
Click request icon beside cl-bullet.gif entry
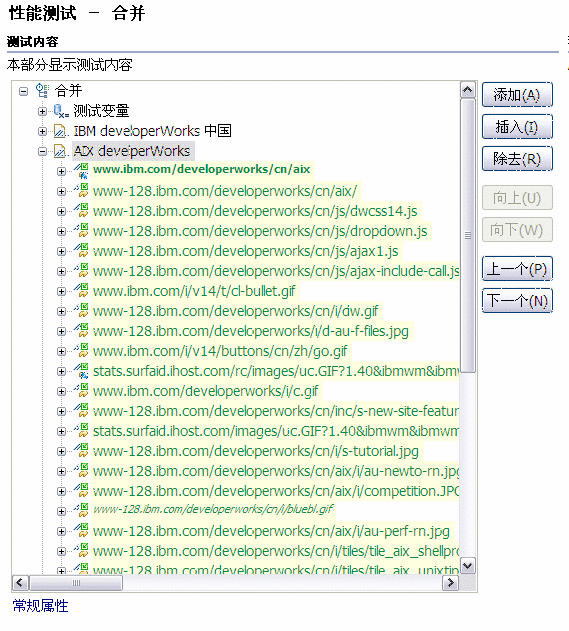point(81,291)
